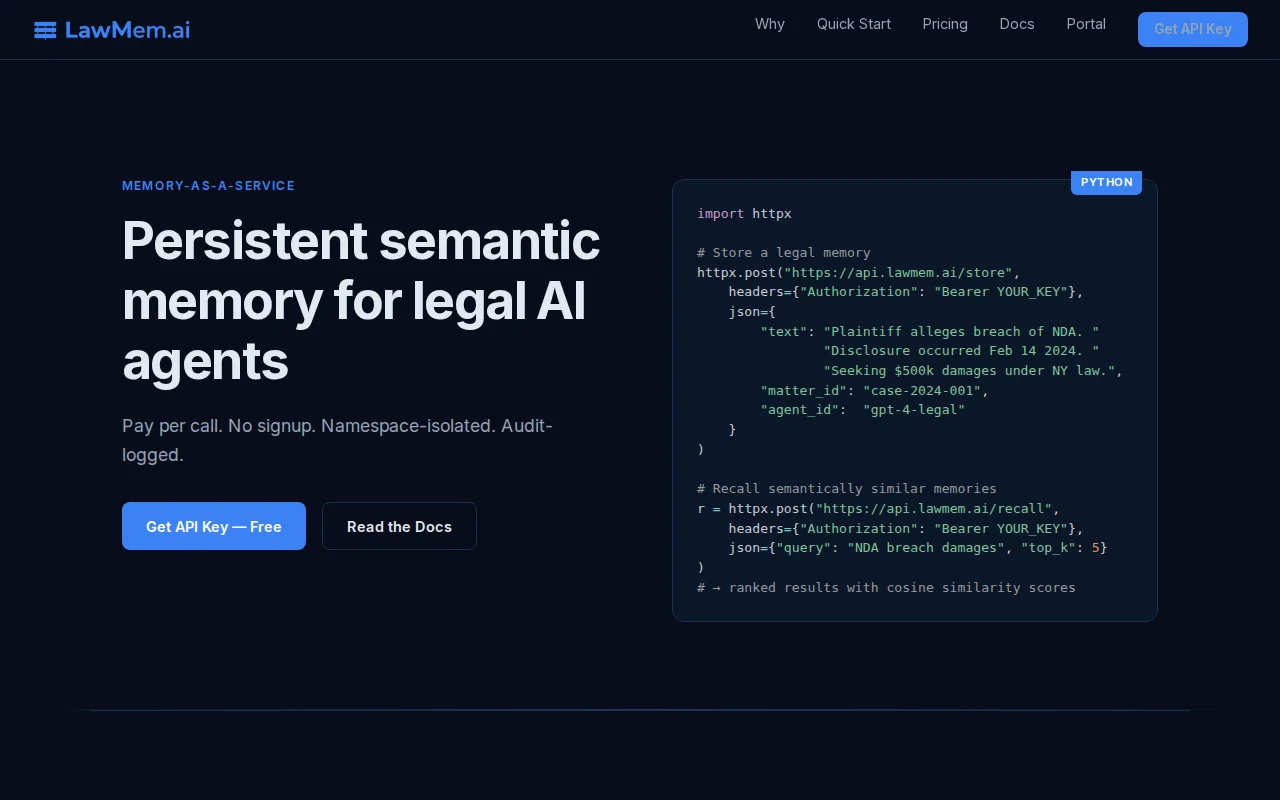Click the Pay per call subtitle text

click(337, 440)
